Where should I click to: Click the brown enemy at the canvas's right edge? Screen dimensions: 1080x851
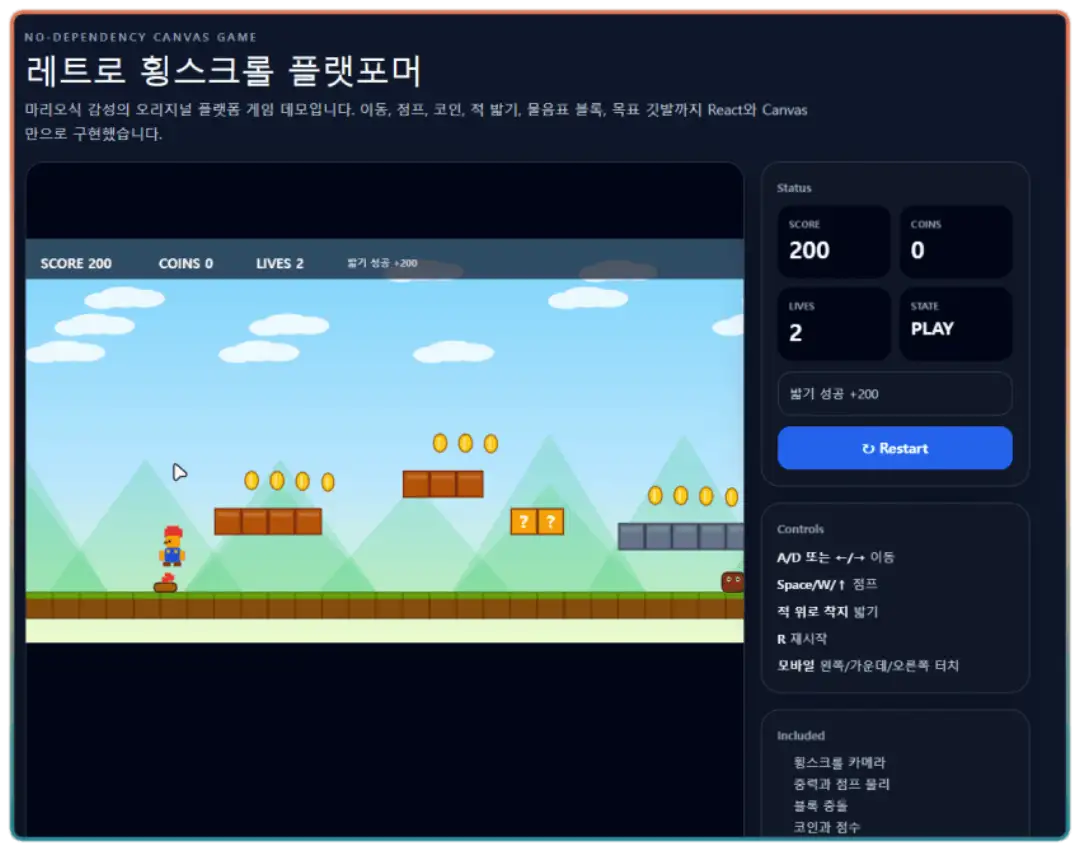point(732,582)
